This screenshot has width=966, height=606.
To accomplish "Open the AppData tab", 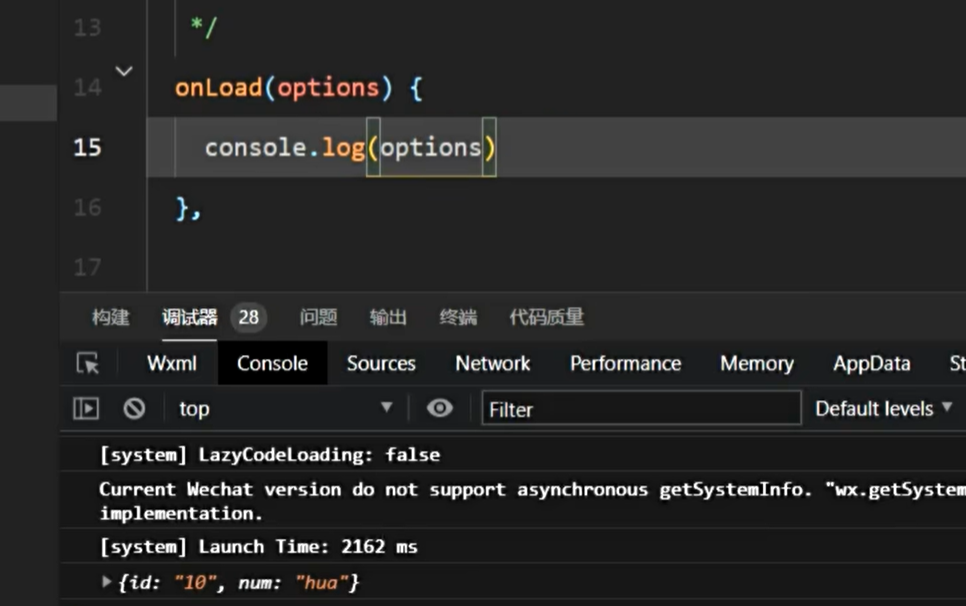I will [871, 364].
